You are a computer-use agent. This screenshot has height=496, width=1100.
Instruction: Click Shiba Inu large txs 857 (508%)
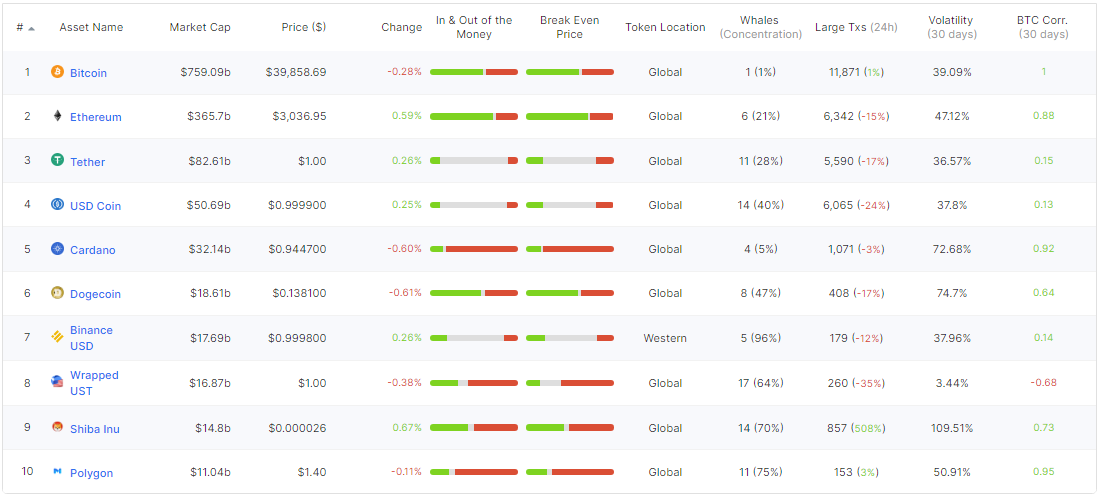click(856, 427)
